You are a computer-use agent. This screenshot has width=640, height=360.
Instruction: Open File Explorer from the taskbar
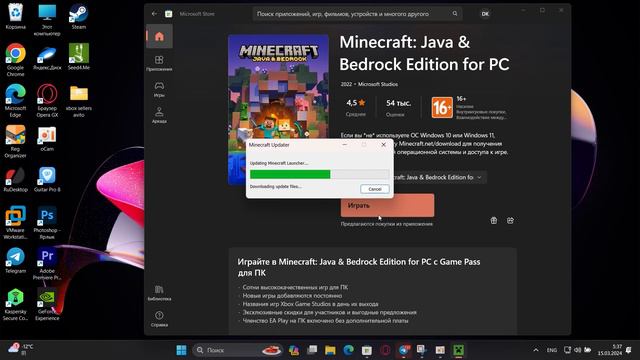[x=330, y=350]
